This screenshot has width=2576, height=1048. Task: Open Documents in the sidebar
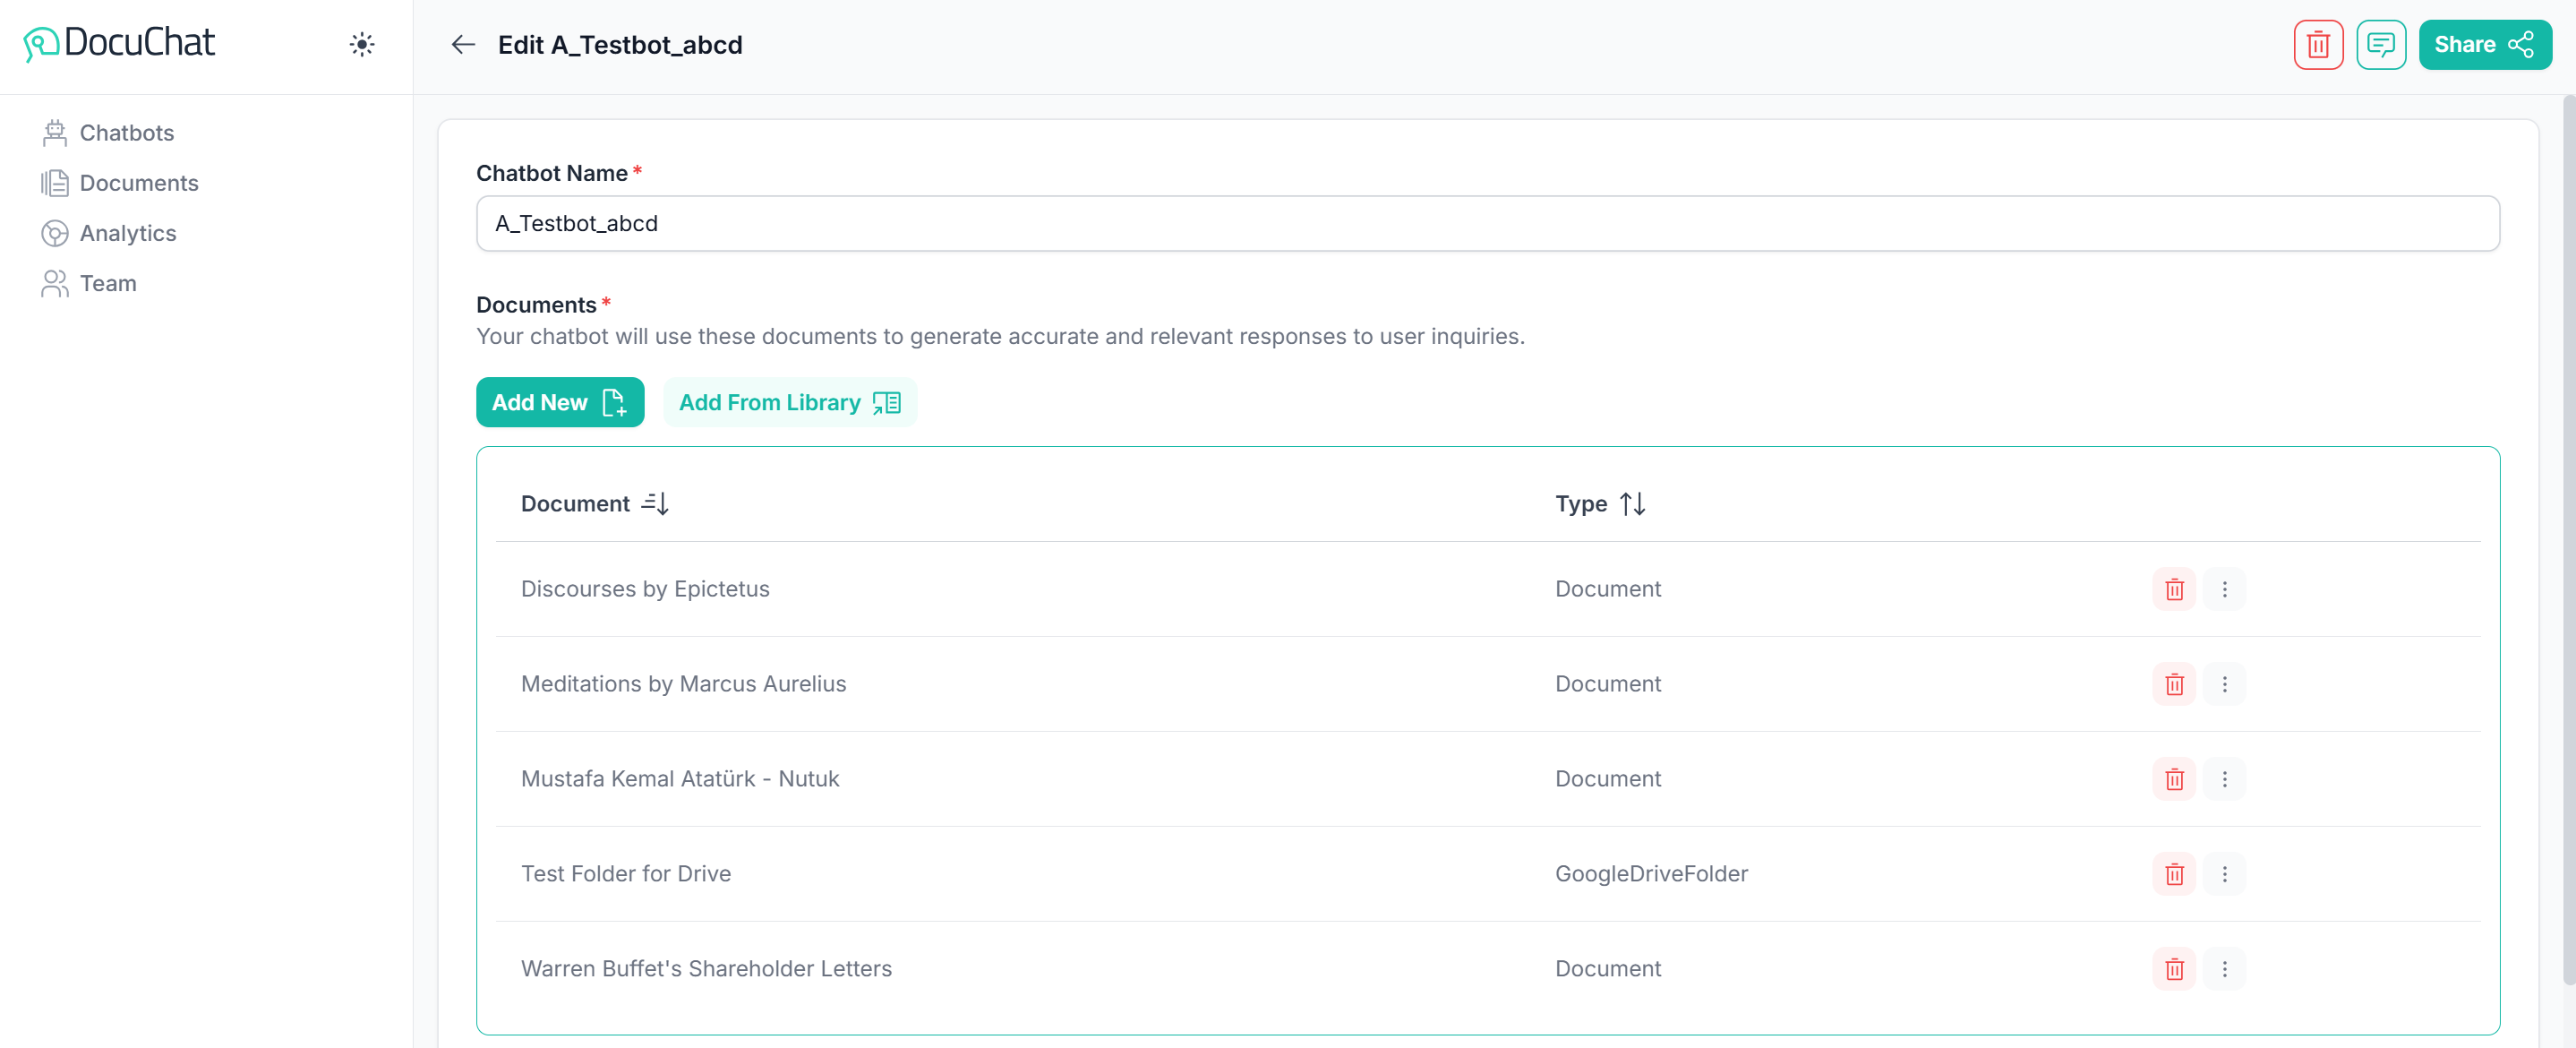pyautogui.click(x=138, y=182)
